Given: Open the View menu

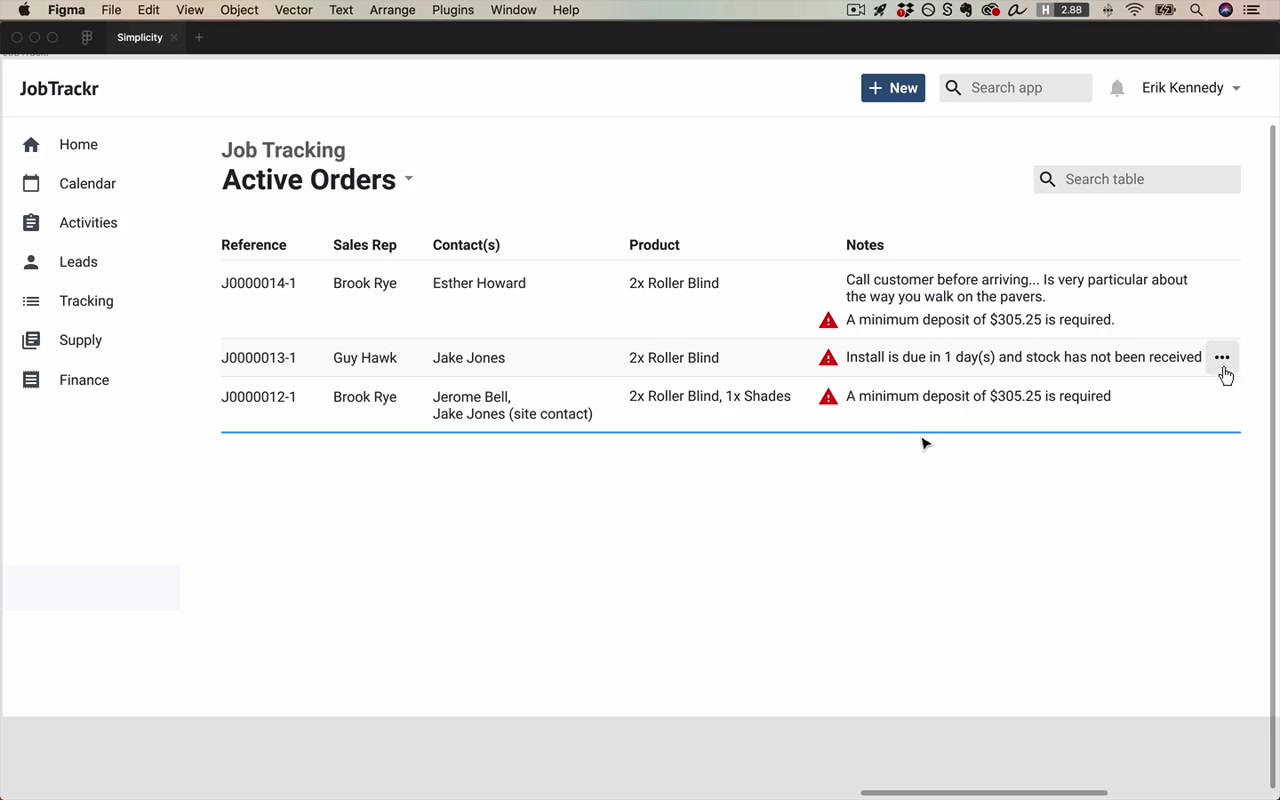Looking at the screenshot, I should coord(190,10).
